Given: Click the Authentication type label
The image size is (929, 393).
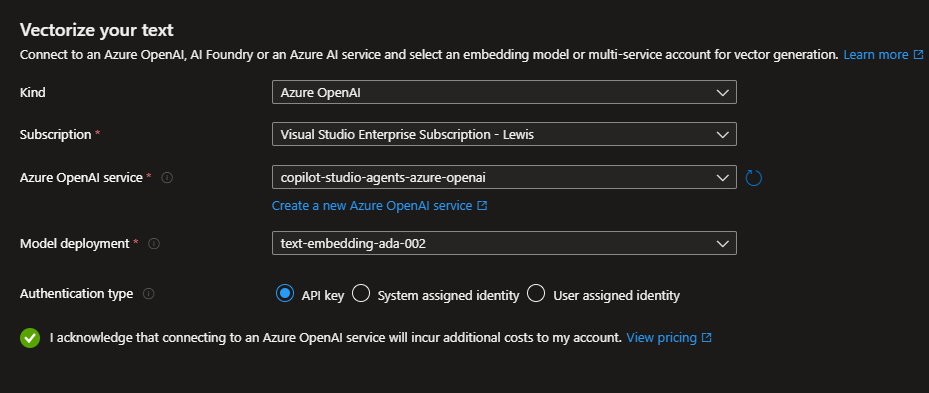Looking at the screenshot, I should [76, 294].
